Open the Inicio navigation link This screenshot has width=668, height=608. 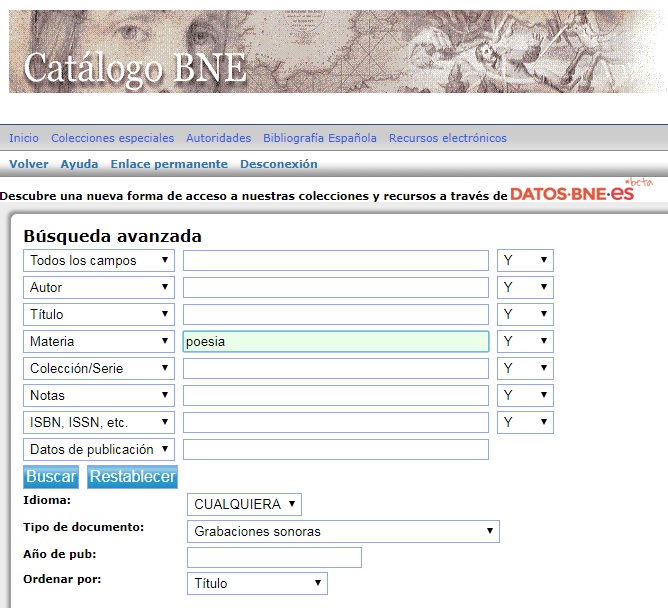[x=24, y=138]
